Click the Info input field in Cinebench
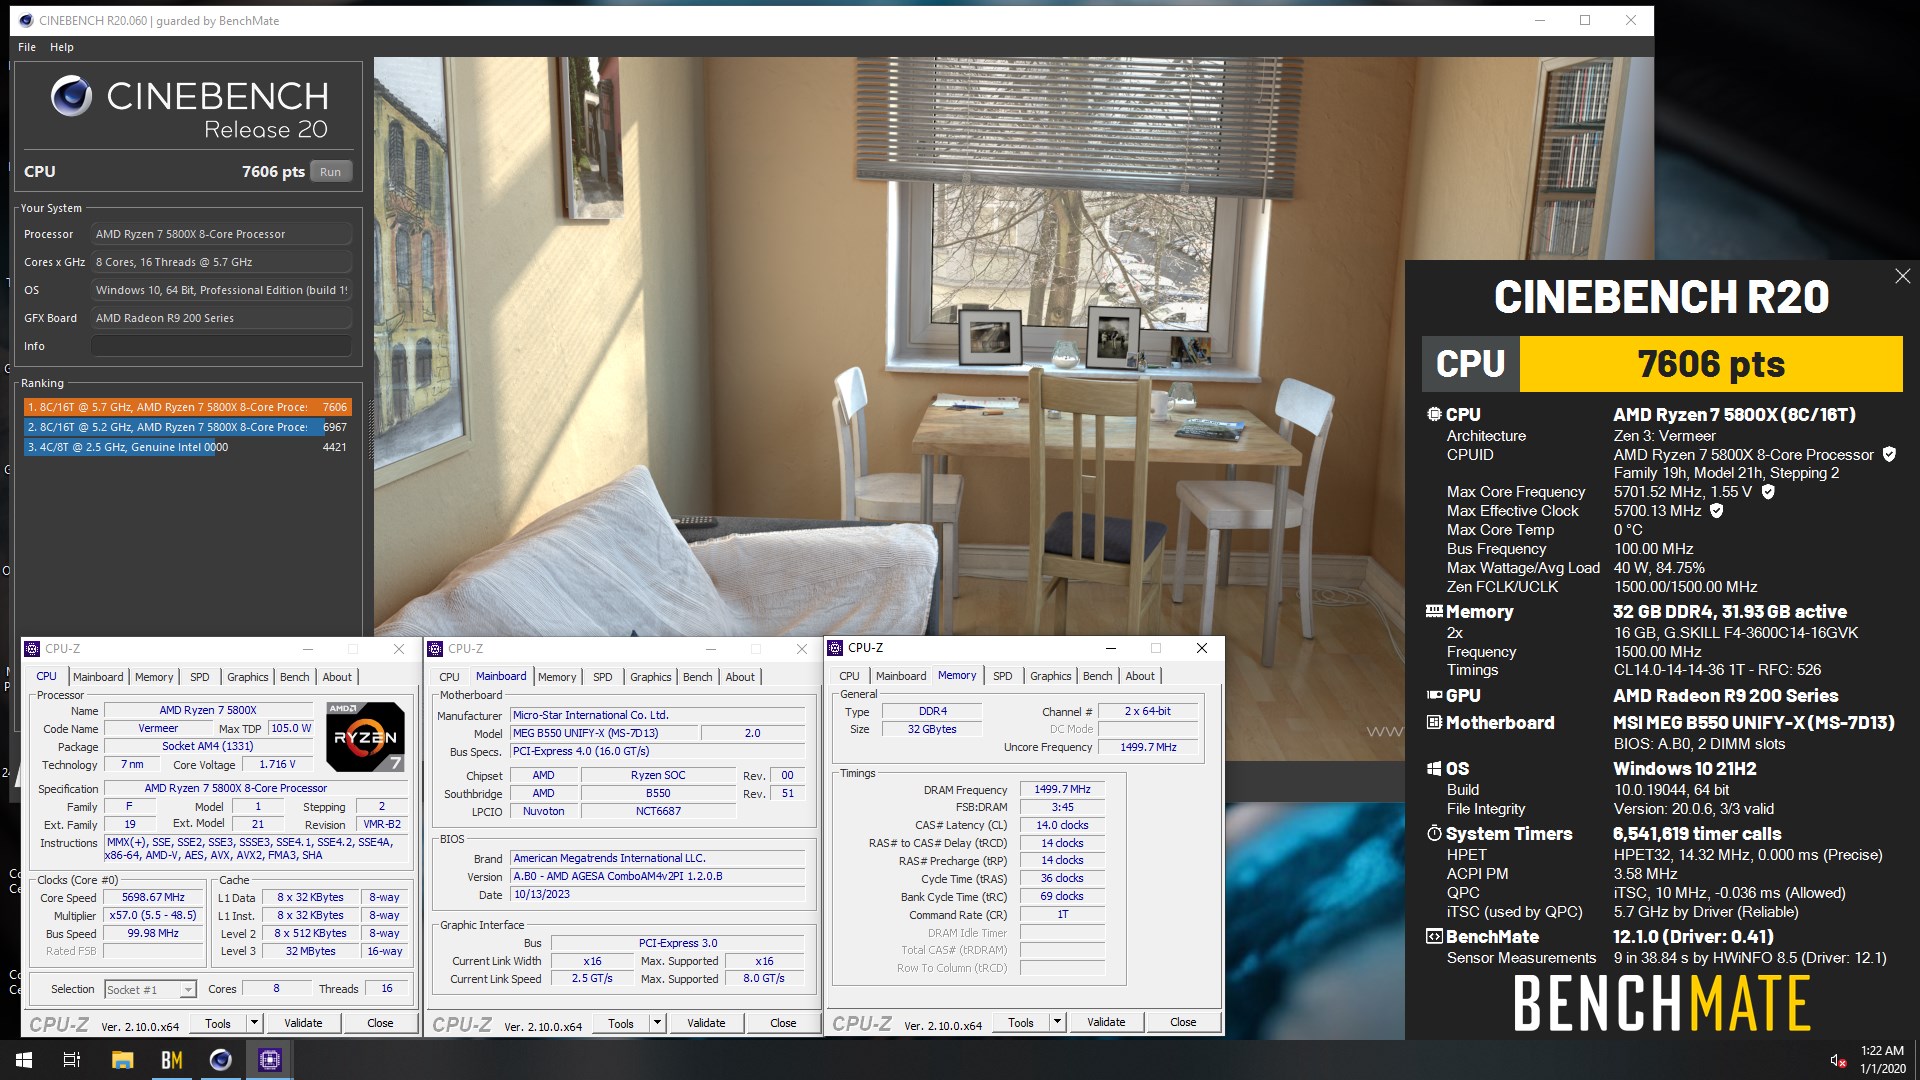 coord(221,346)
